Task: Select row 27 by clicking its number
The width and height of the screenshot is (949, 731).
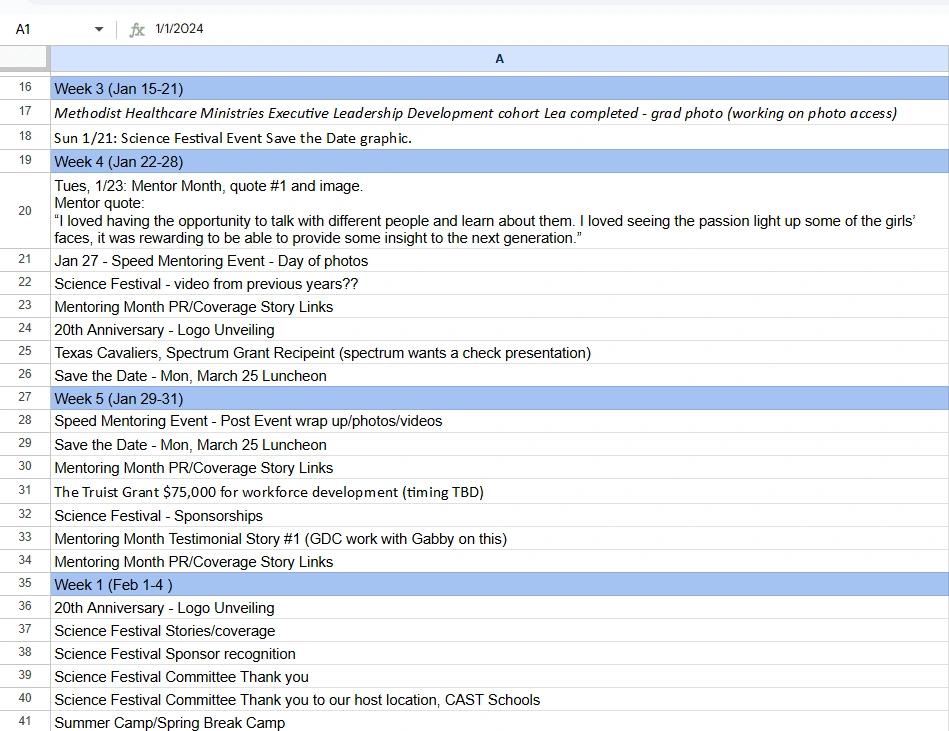Action: click(25, 398)
